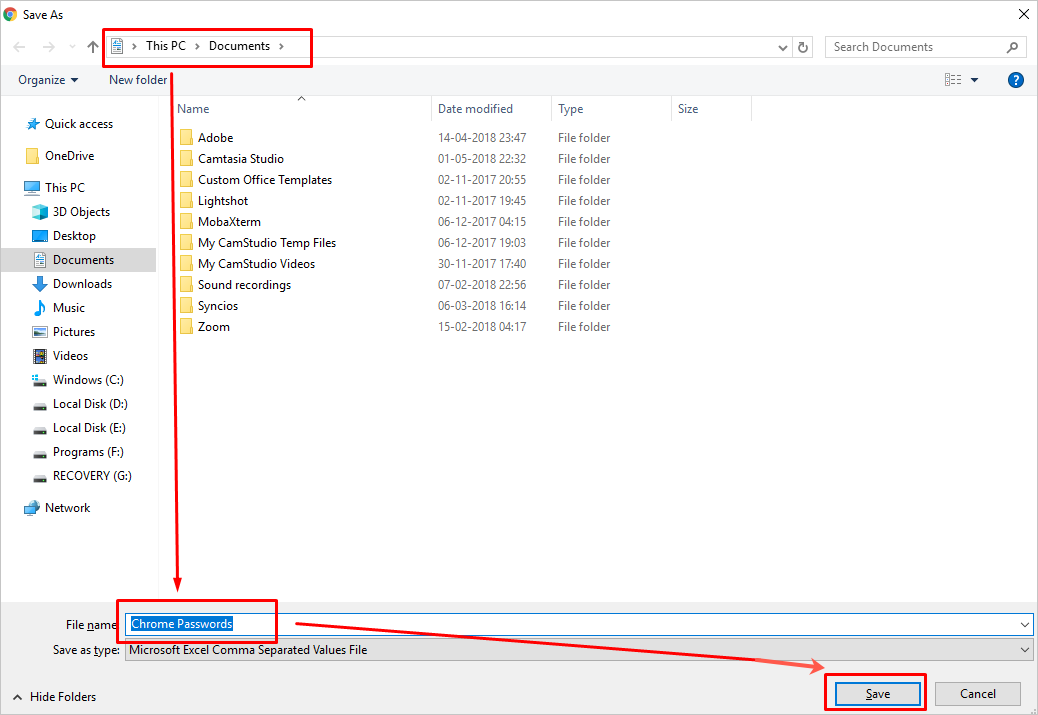Open the change view options dropdown
The image size is (1038, 715).
[974, 80]
